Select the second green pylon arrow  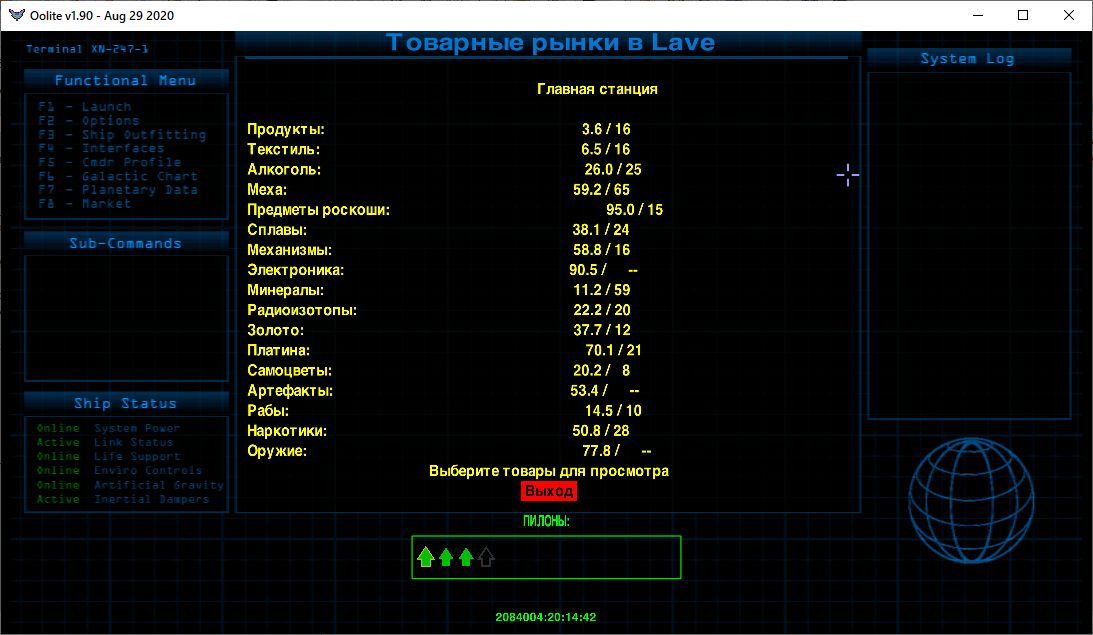pos(446,557)
